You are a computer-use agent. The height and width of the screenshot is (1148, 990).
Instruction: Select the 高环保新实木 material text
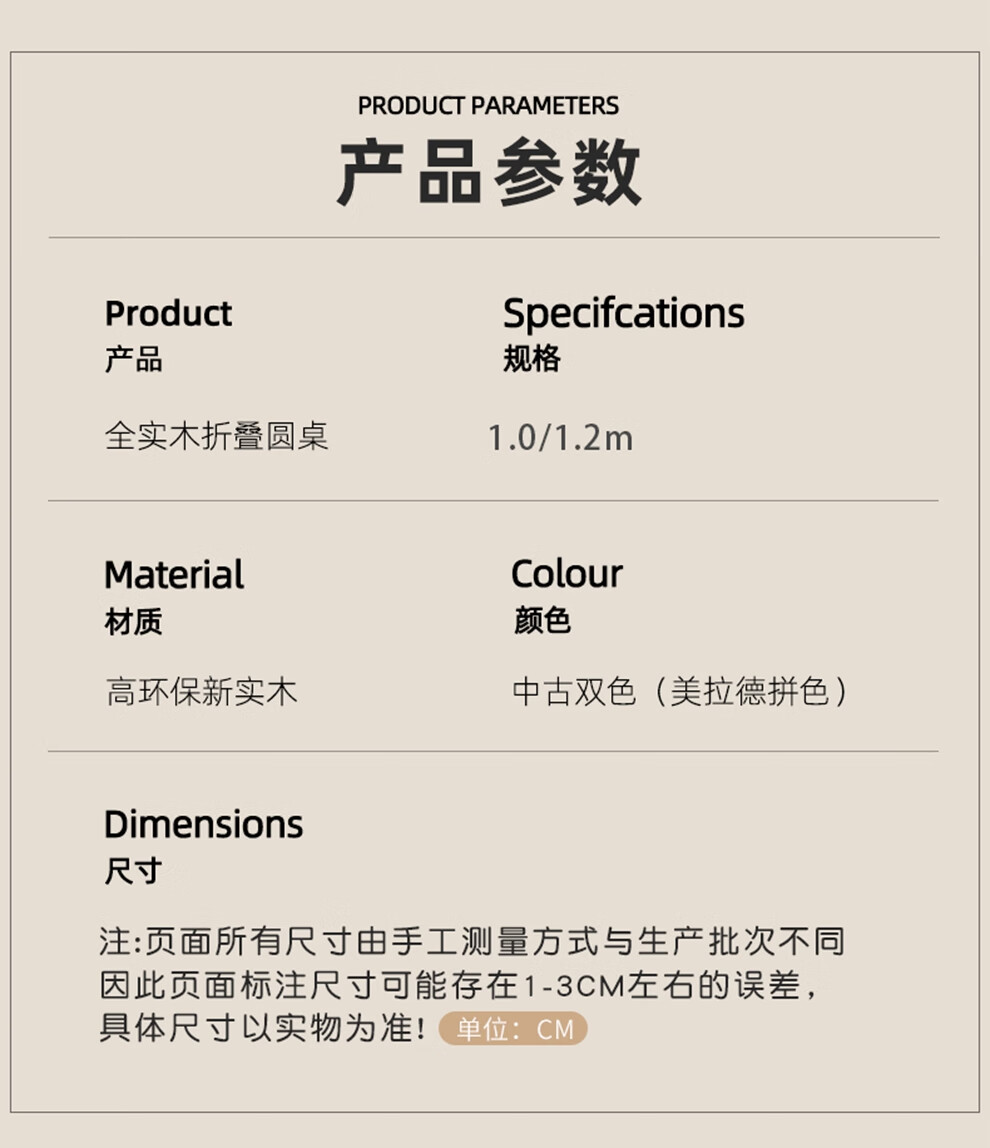point(202,692)
